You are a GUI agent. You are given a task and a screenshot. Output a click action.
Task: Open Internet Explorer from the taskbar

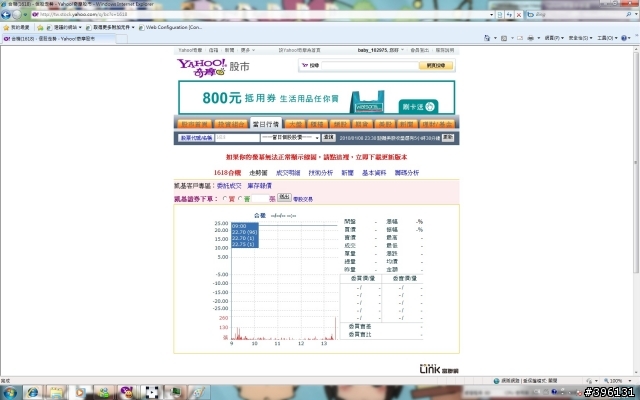[x=33, y=393]
